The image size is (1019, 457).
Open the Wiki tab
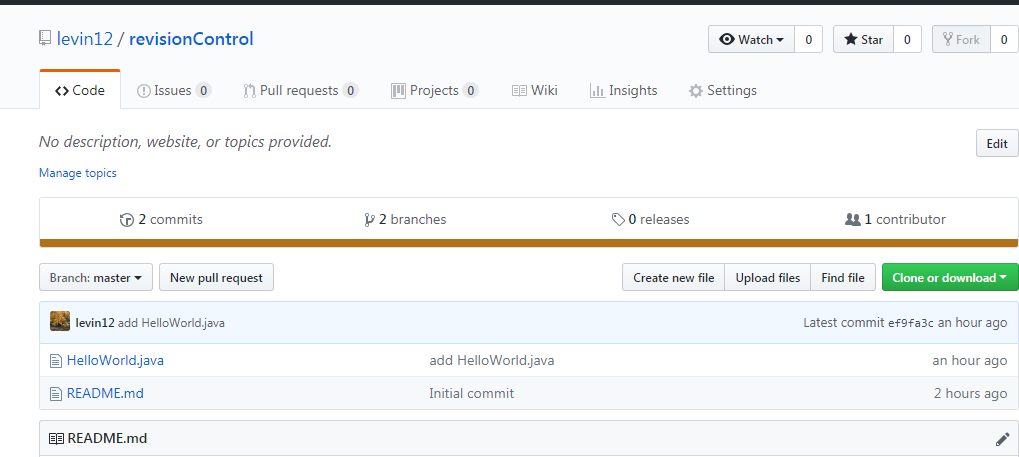535,90
